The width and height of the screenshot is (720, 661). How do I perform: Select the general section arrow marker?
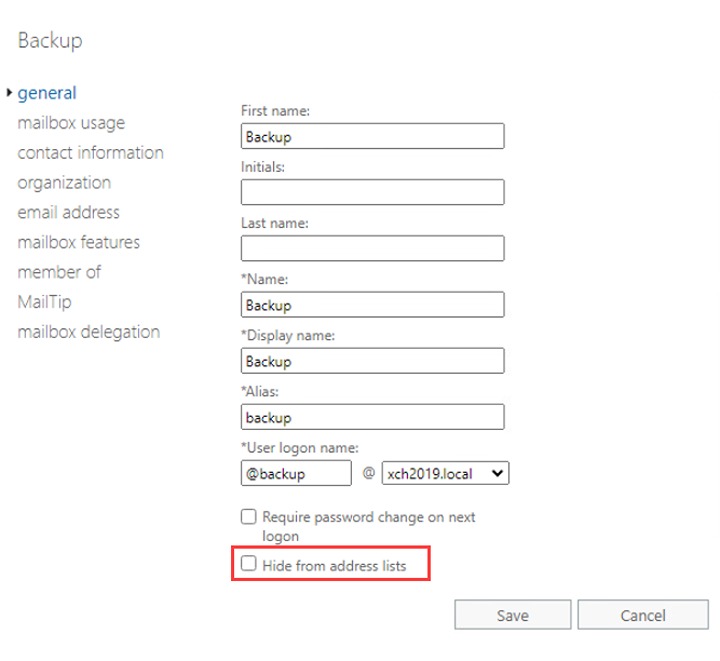(x=9, y=93)
